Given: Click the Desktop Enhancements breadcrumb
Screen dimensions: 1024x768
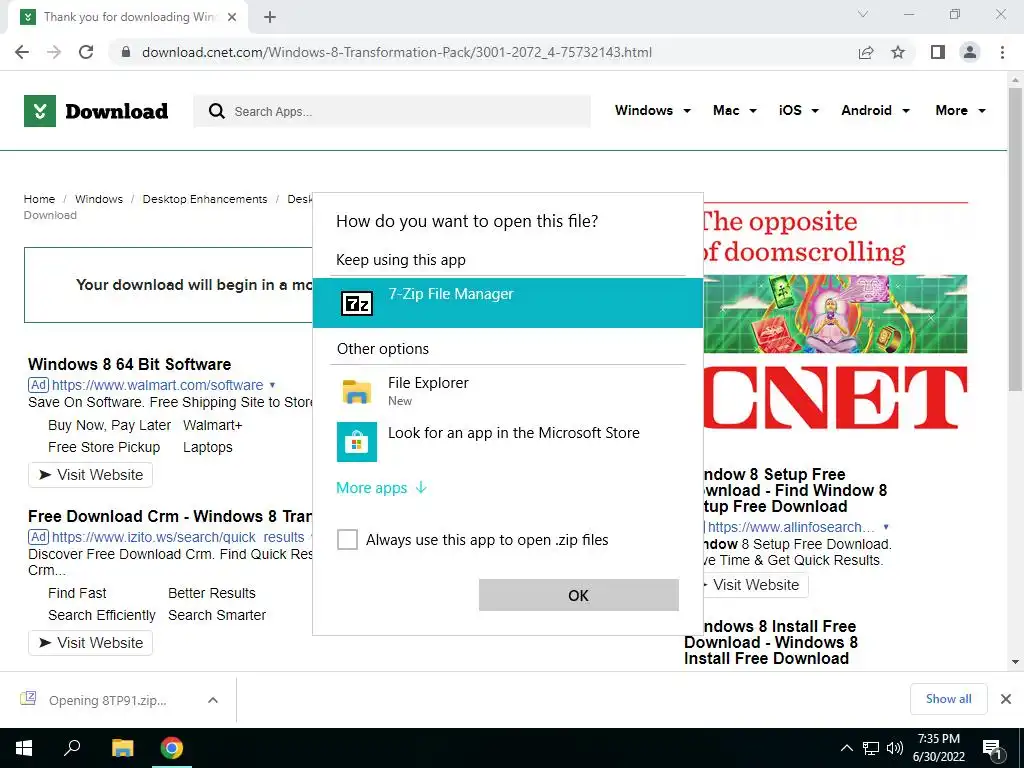Looking at the screenshot, I should (x=205, y=199).
